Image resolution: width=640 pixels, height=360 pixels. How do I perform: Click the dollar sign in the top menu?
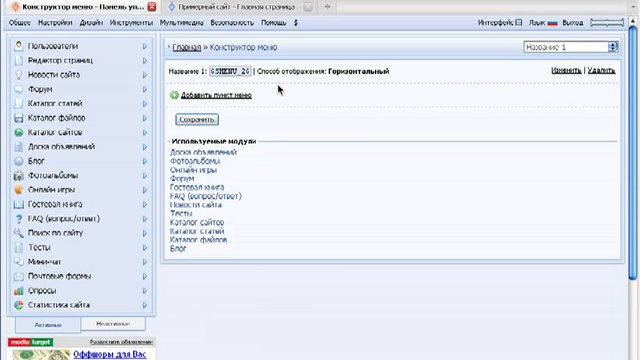pos(296,23)
